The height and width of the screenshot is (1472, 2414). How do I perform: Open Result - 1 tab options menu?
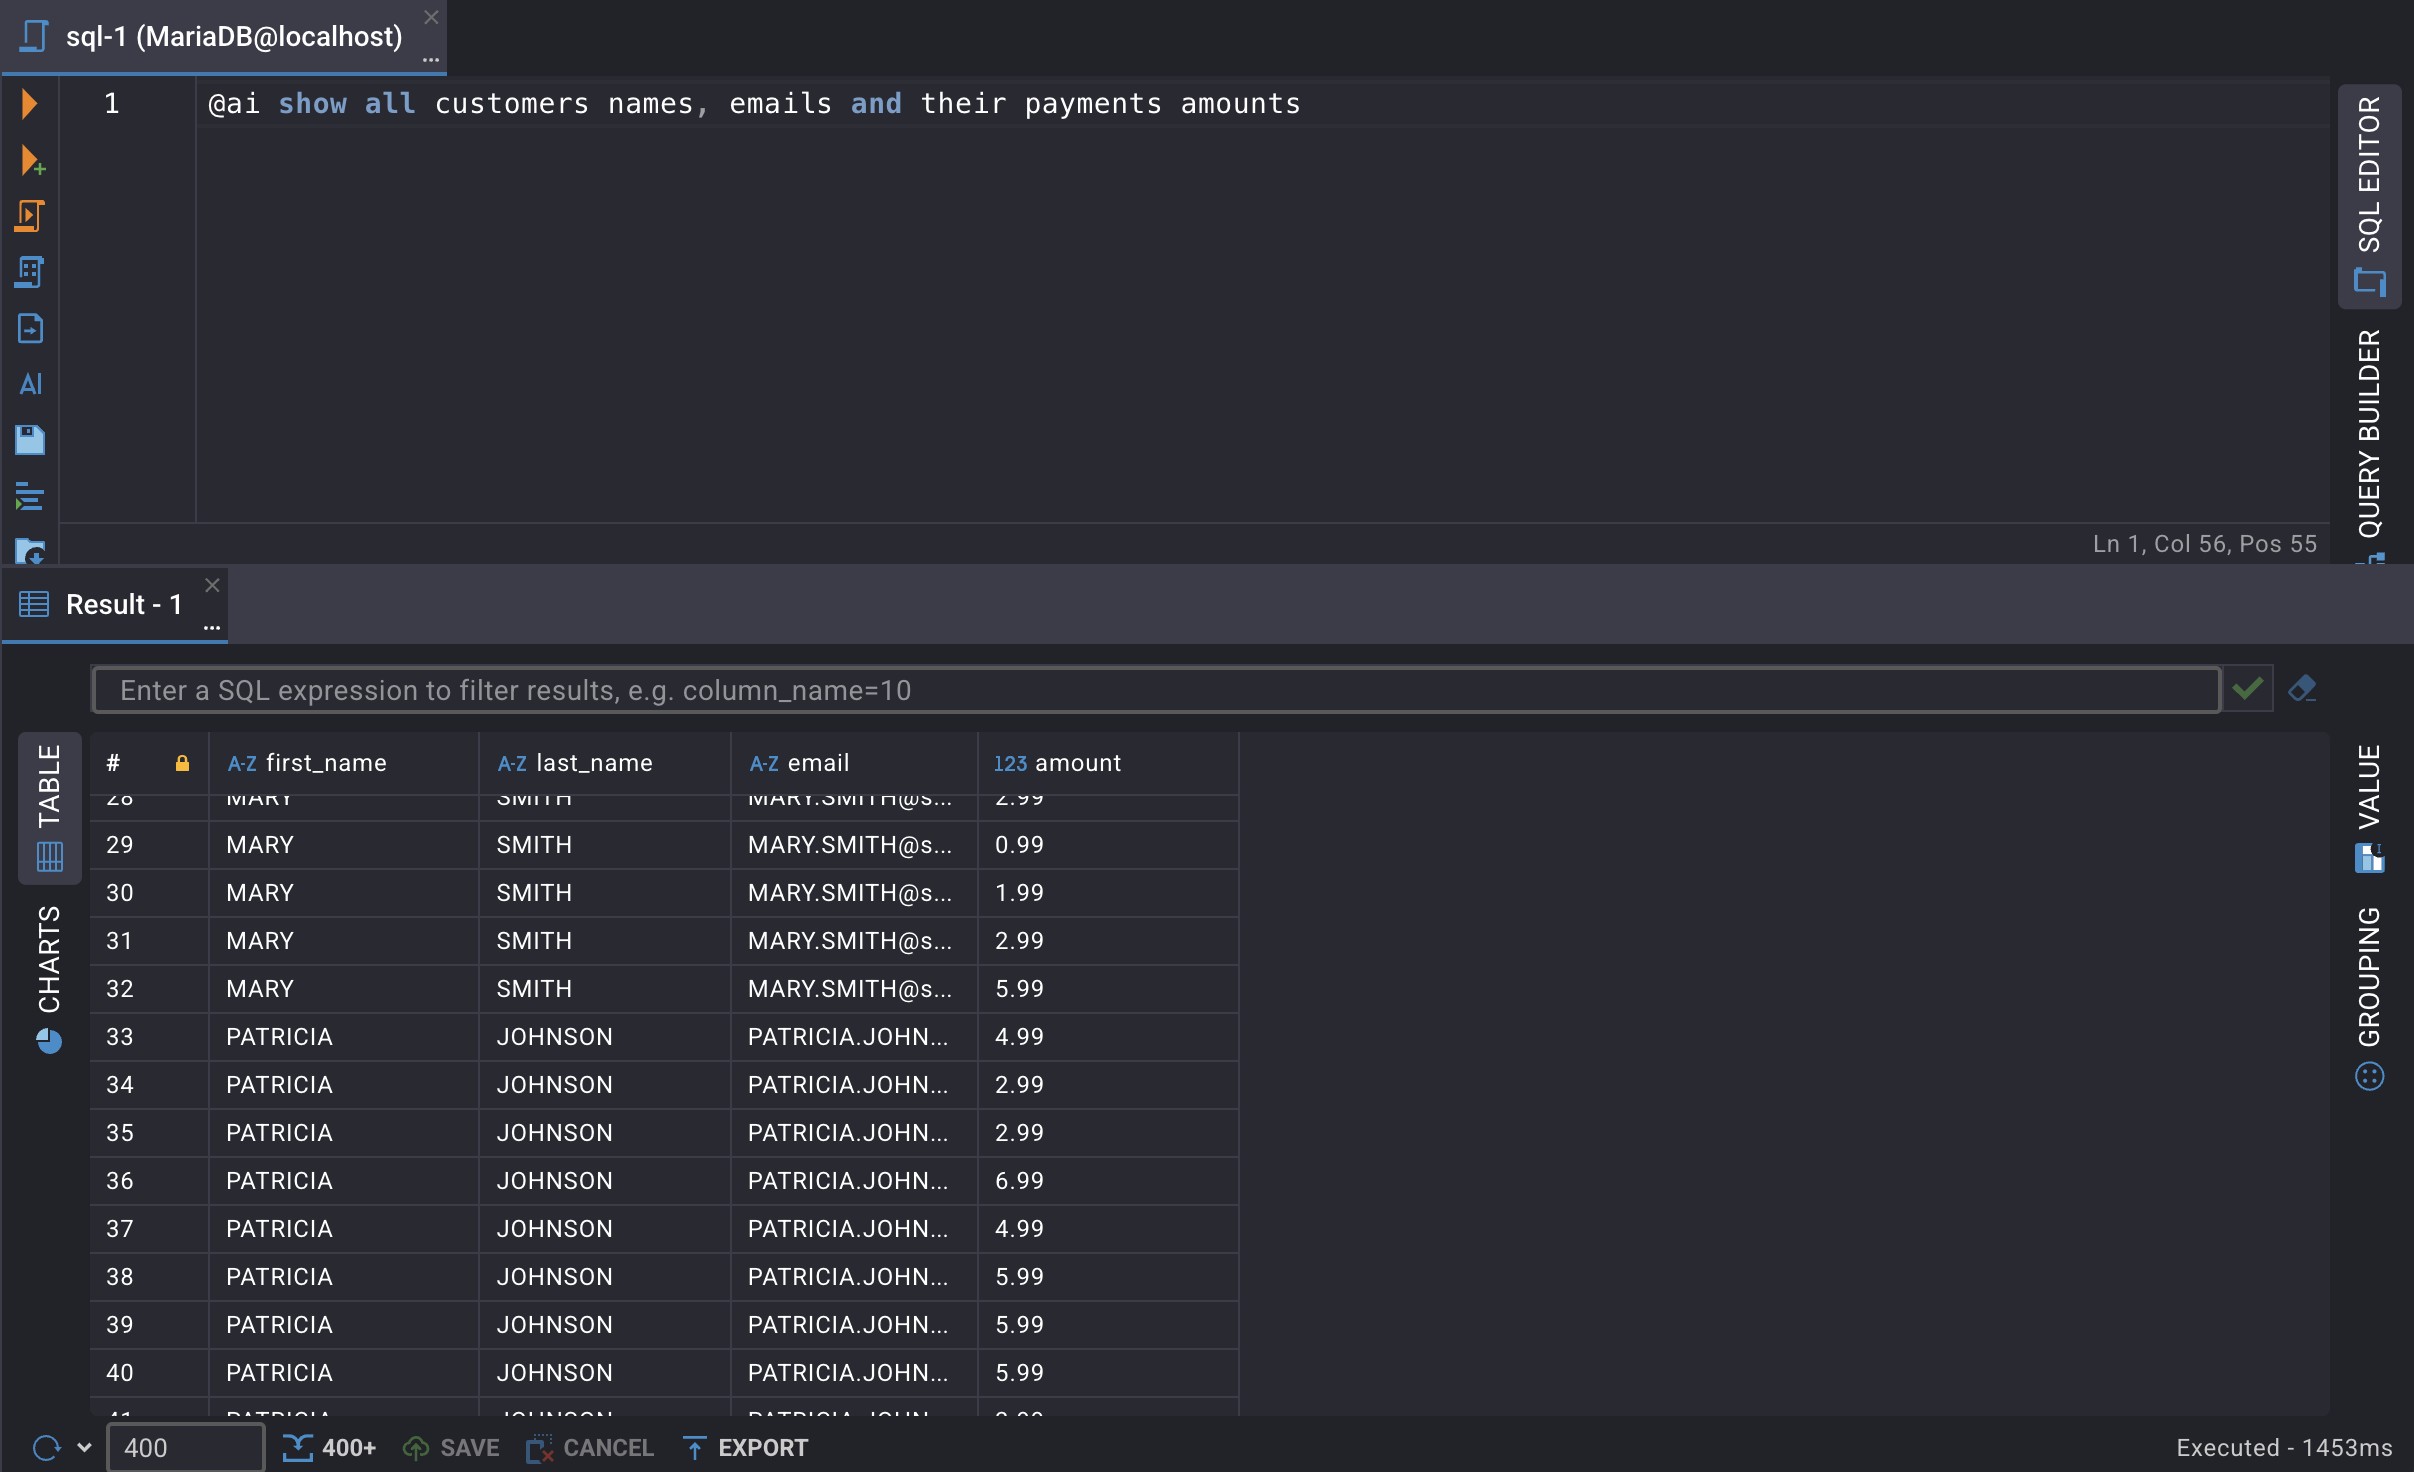point(212,629)
